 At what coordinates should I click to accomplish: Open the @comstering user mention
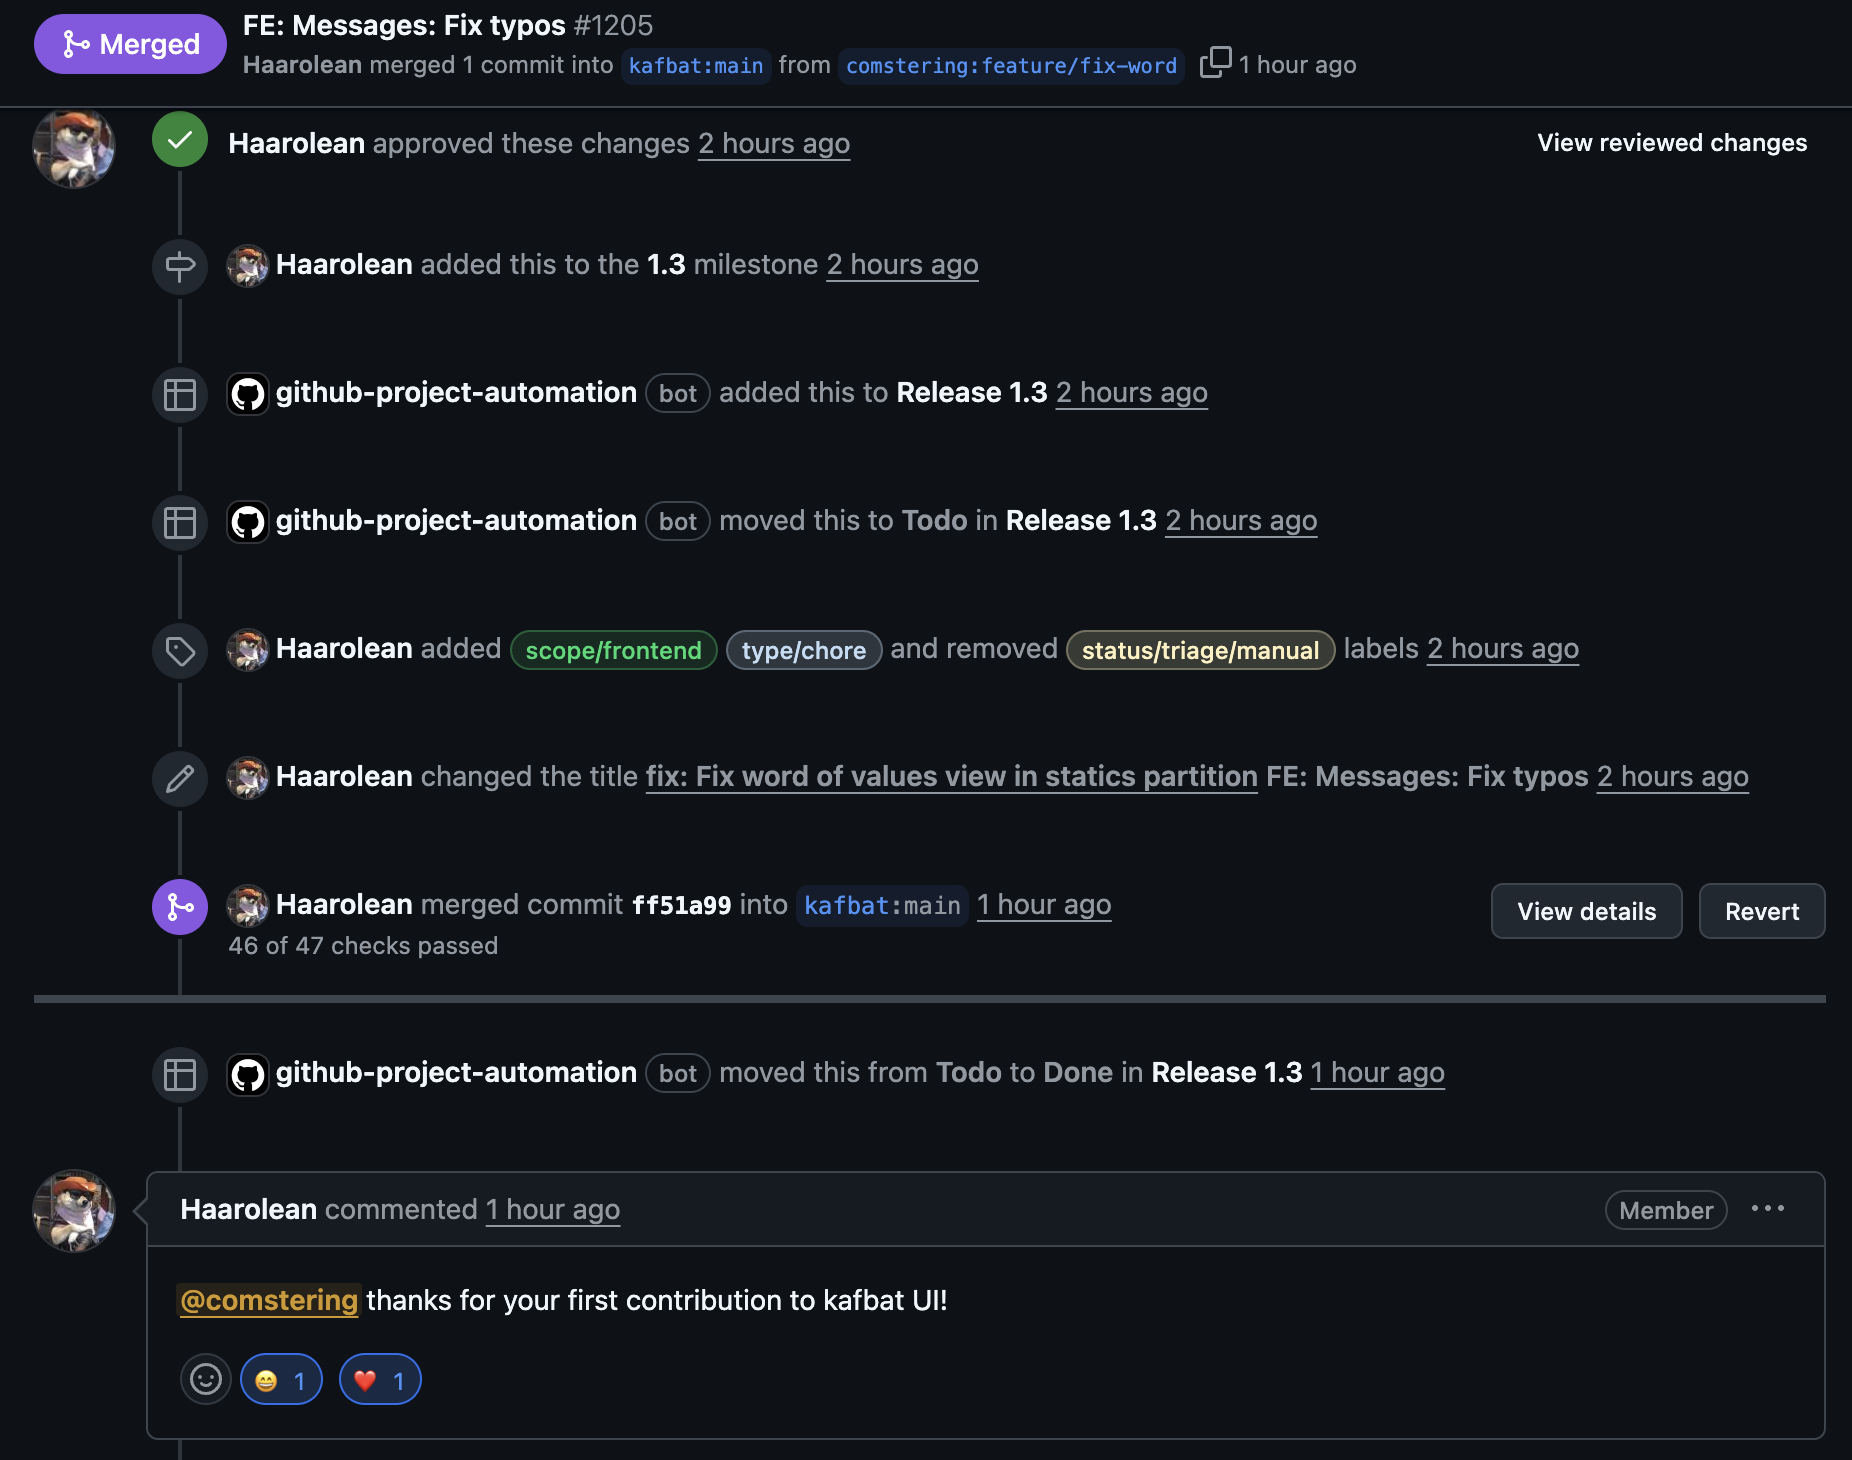(269, 1300)
